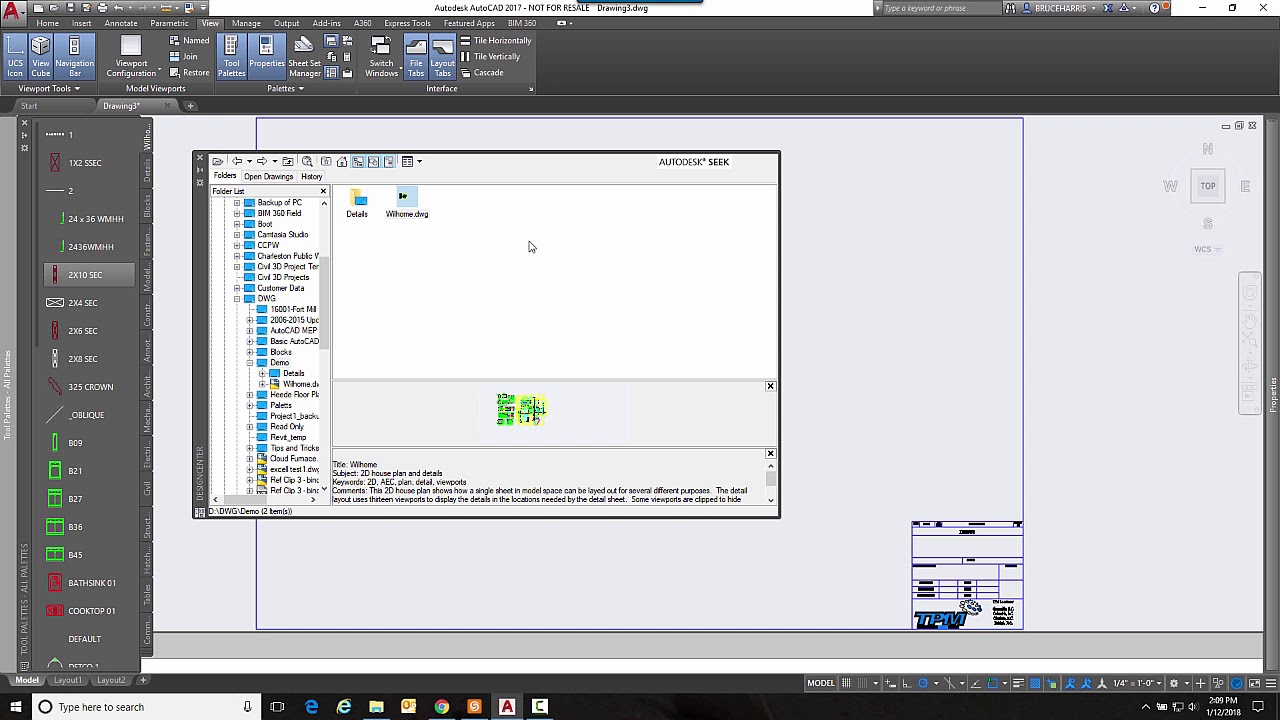Switch to History tab in DesignCenter
Image resolution: width=1280 pixels, height=720 pixels.
click(x=312, y=176)
